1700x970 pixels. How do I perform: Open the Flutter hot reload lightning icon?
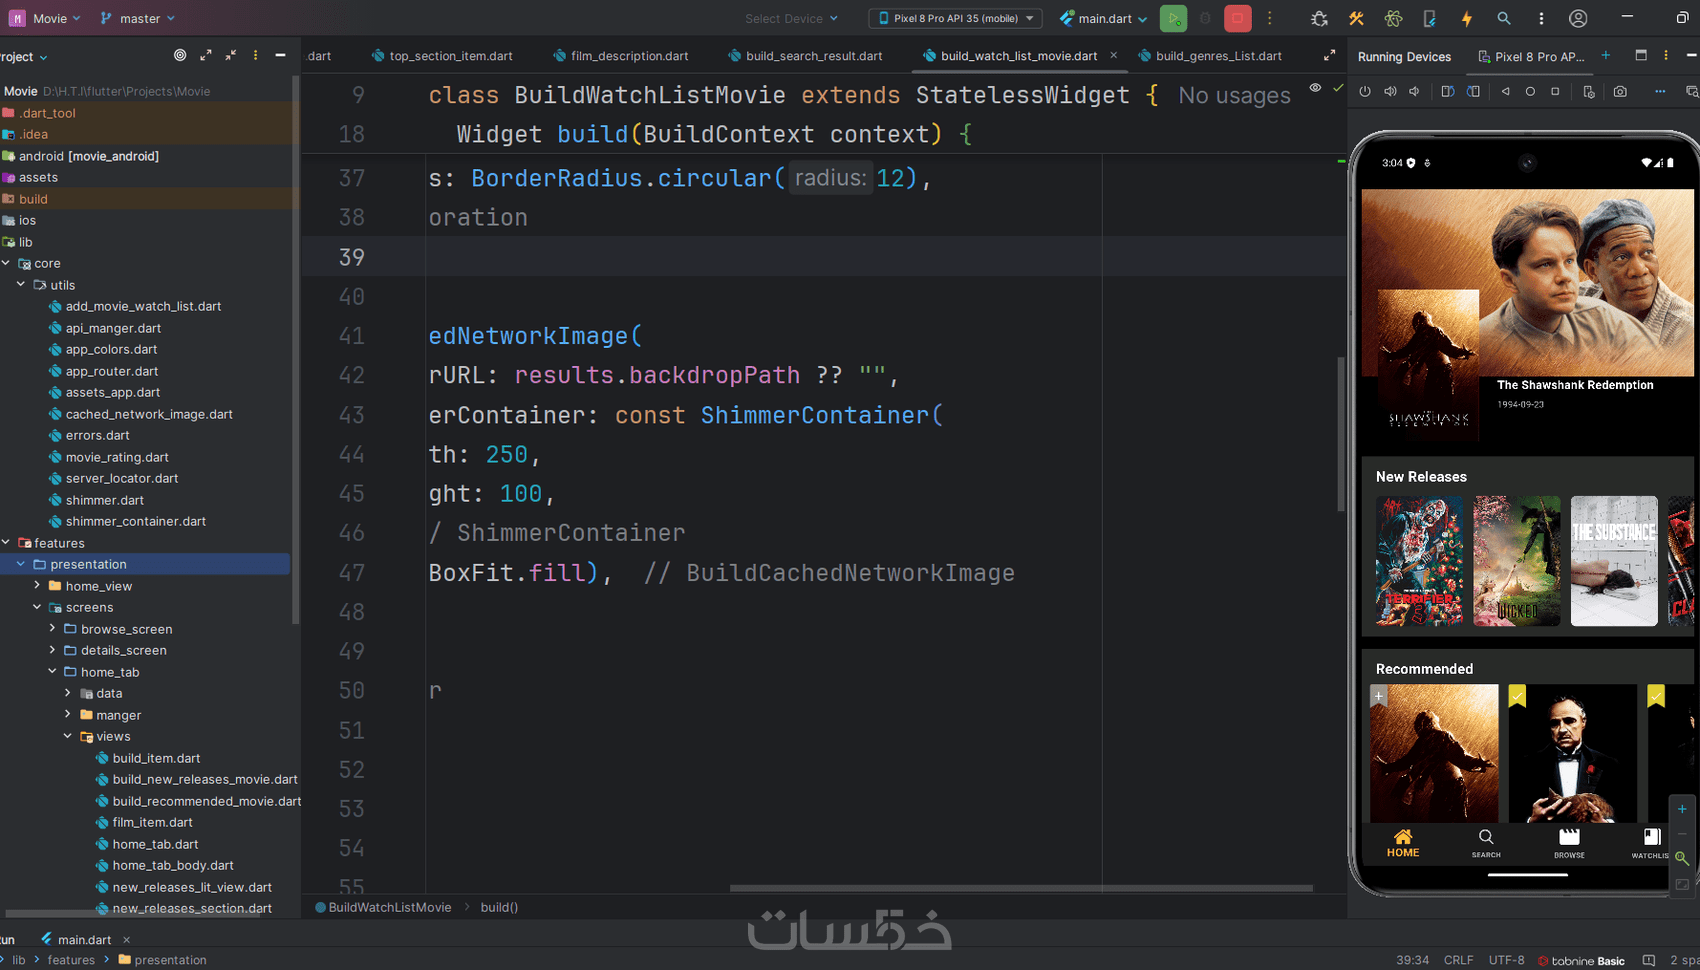coord(1466,18)
